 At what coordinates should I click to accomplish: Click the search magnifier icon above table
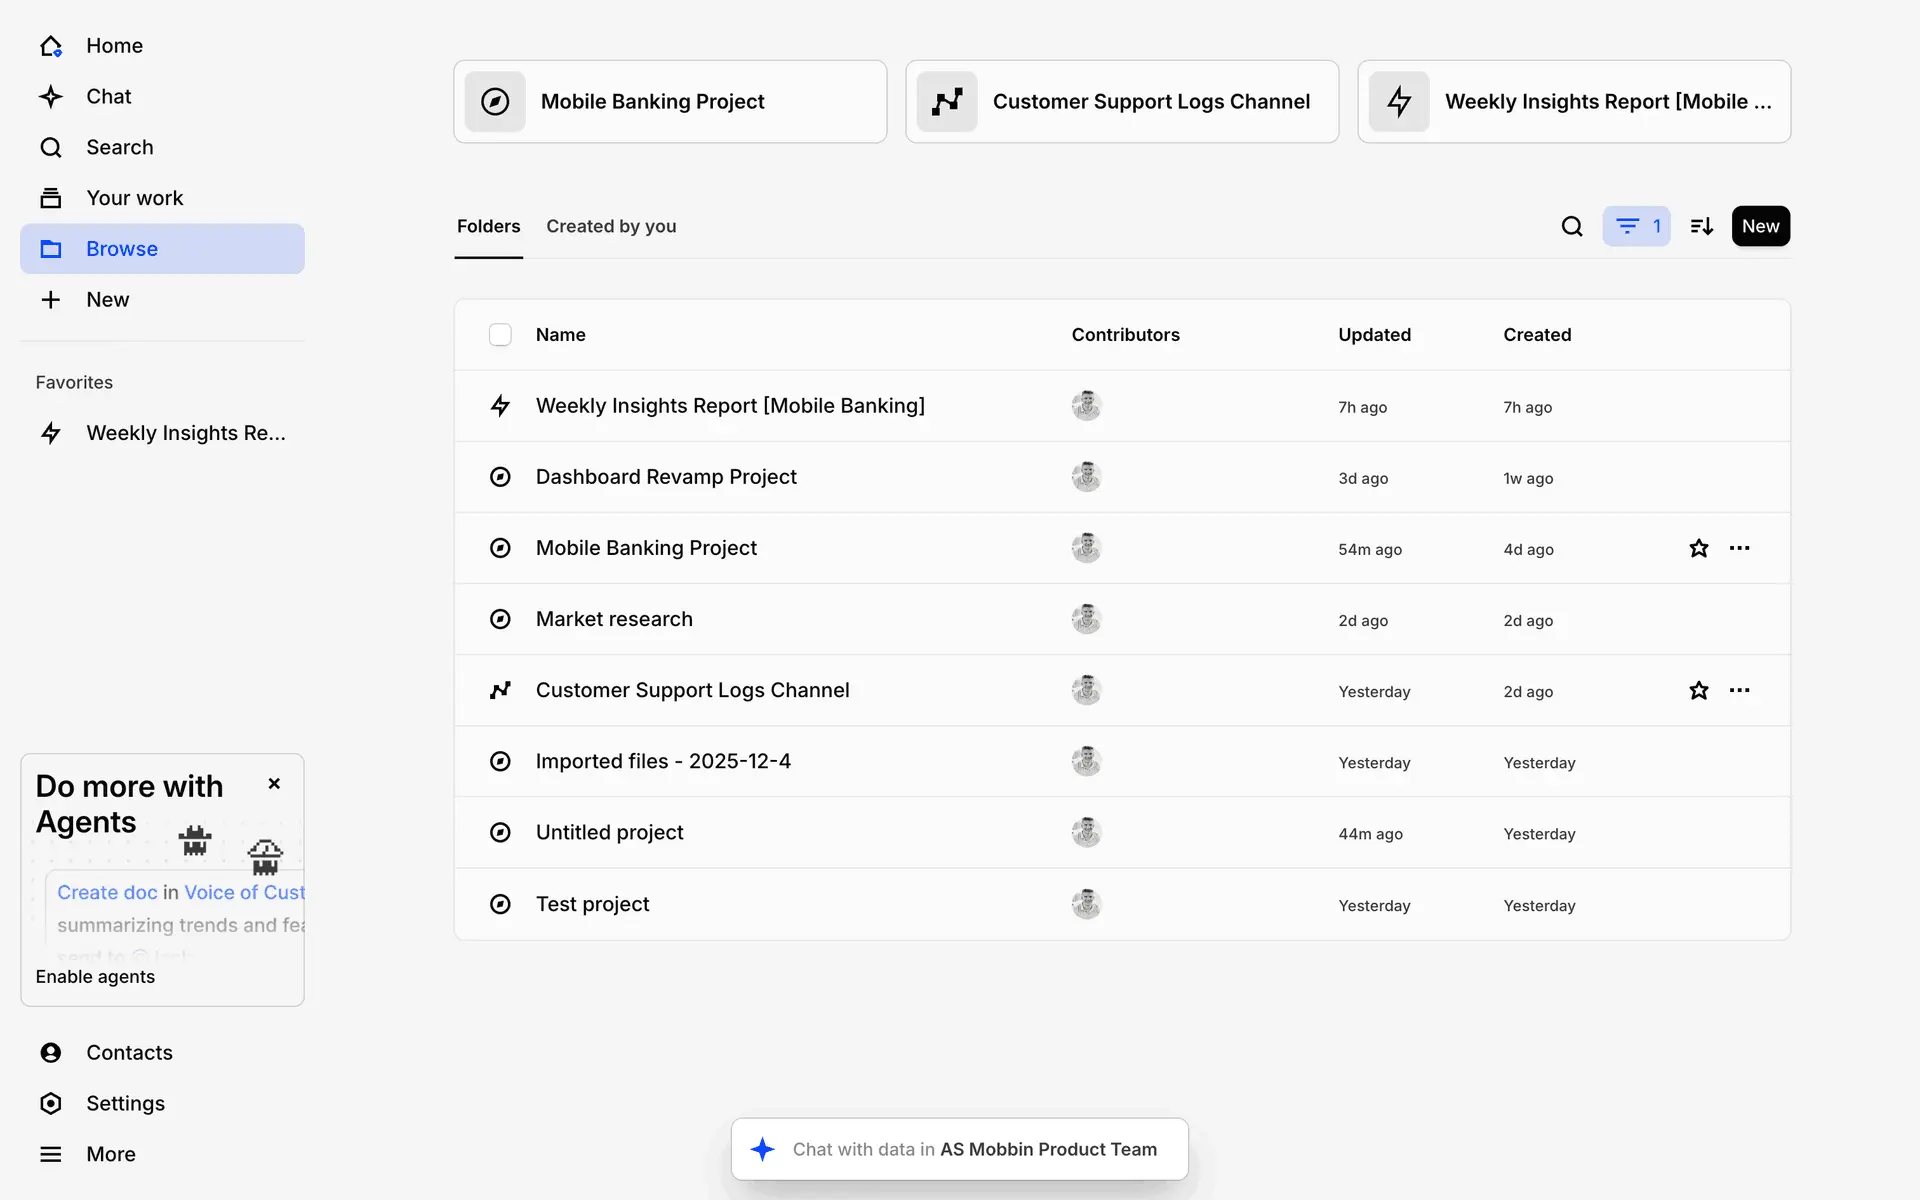pos(1572,227)
